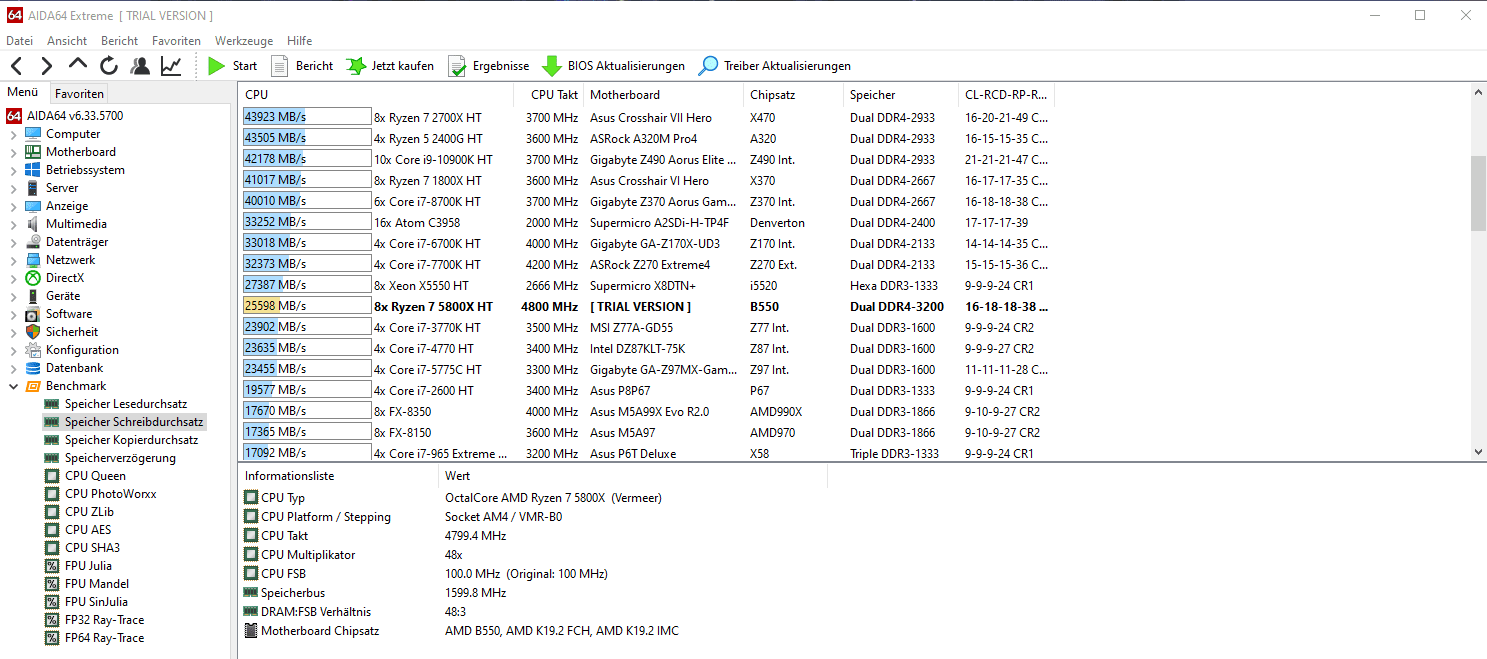
Task: Sort by CPU column header
Action: pos(377,95)
